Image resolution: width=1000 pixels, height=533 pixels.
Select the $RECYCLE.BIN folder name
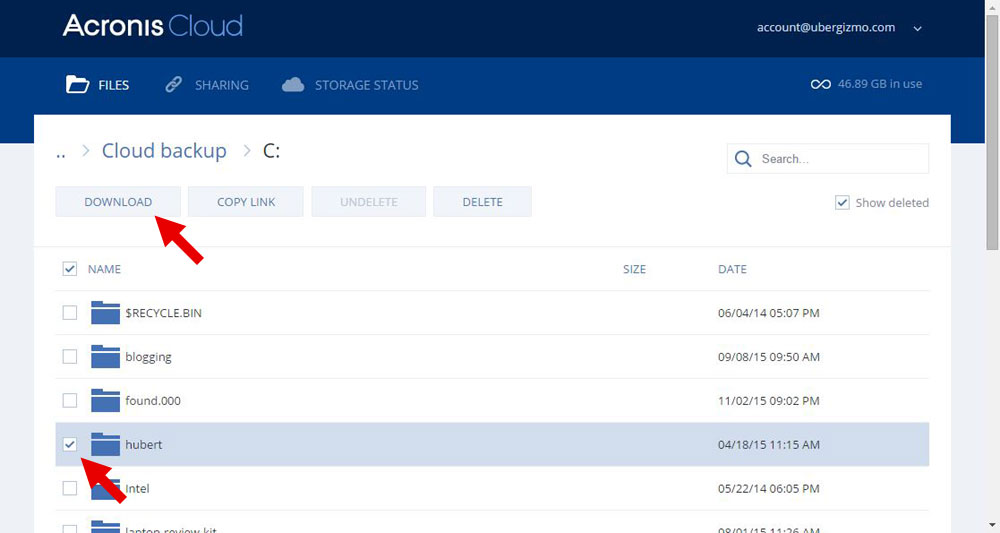point(163,313)
